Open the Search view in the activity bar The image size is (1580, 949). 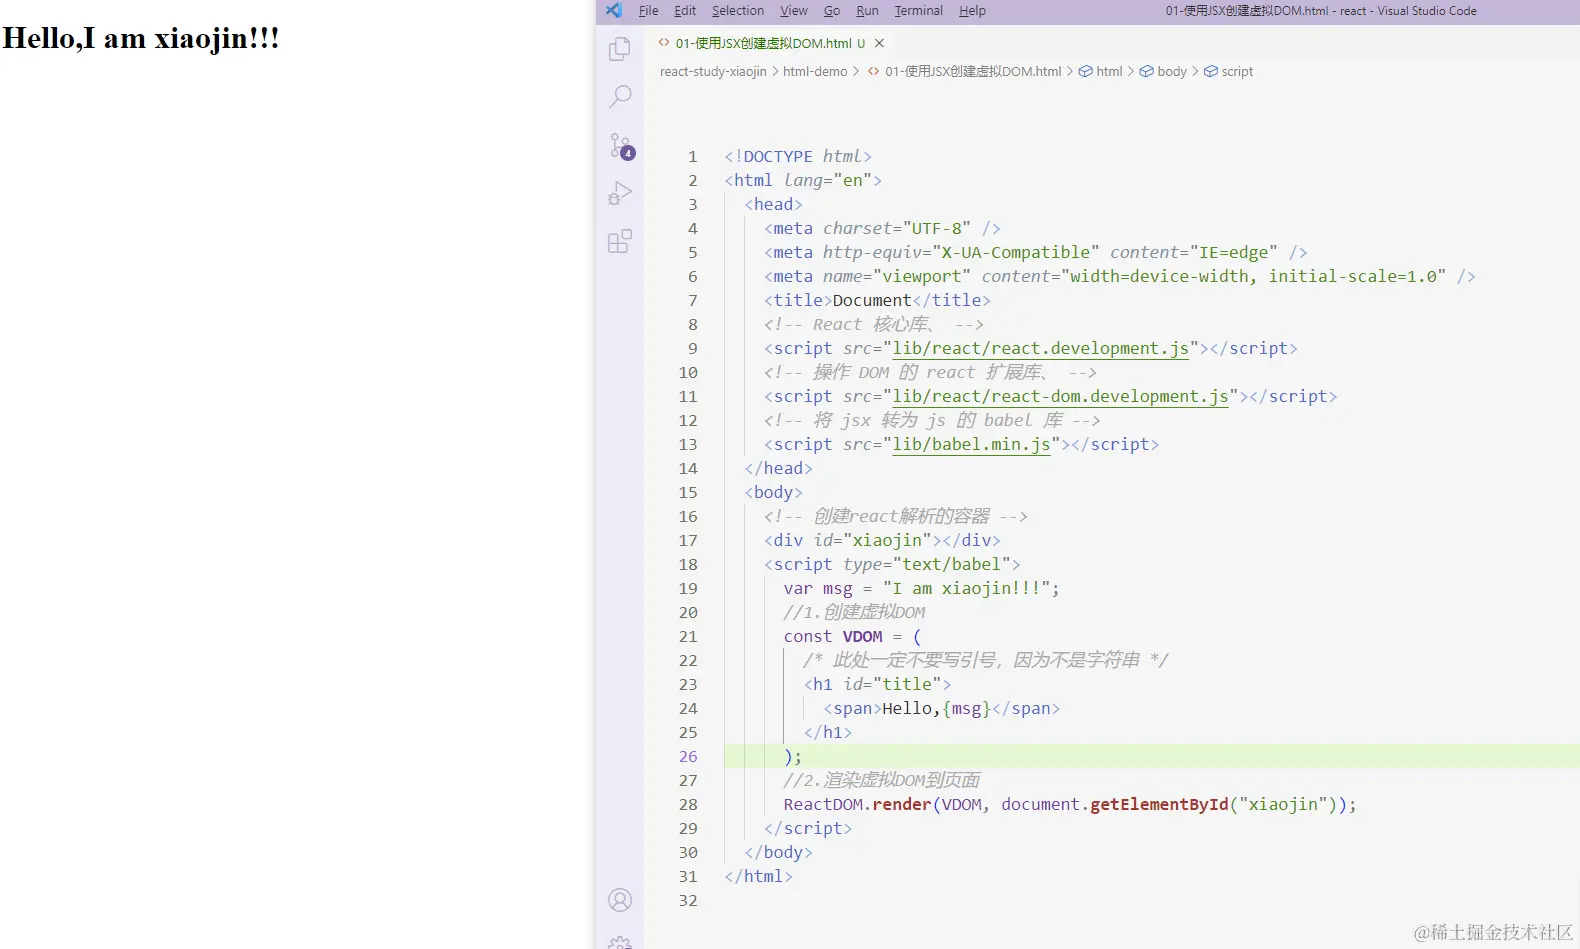[620, 97]
